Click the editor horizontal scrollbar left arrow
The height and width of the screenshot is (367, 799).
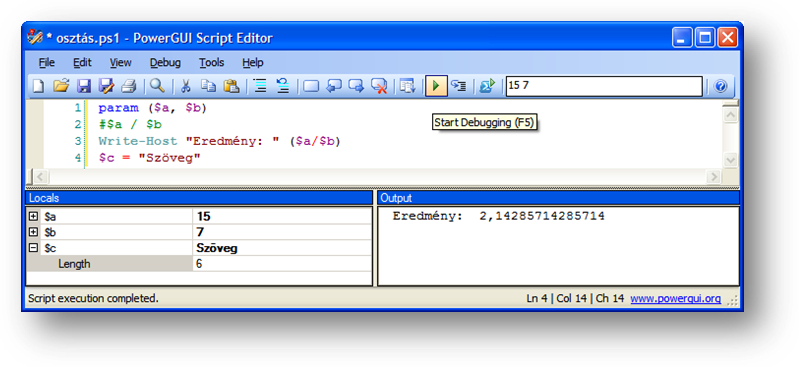point(41,177)
